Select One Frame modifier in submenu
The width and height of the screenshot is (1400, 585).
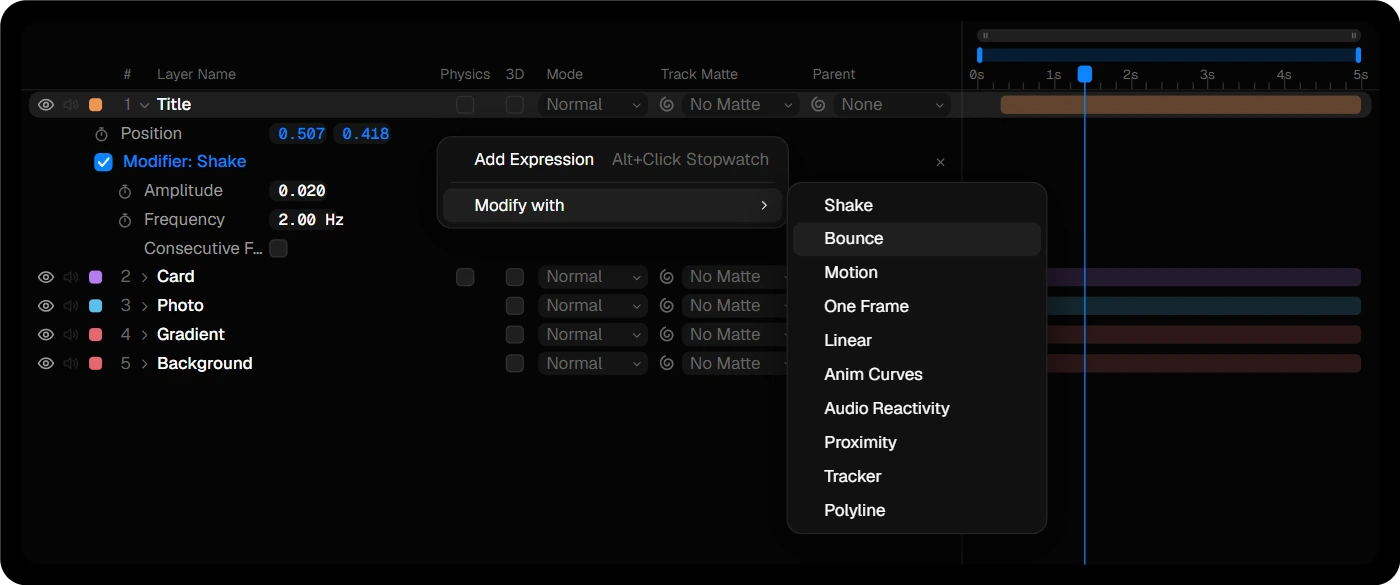[x=917, y=307]
